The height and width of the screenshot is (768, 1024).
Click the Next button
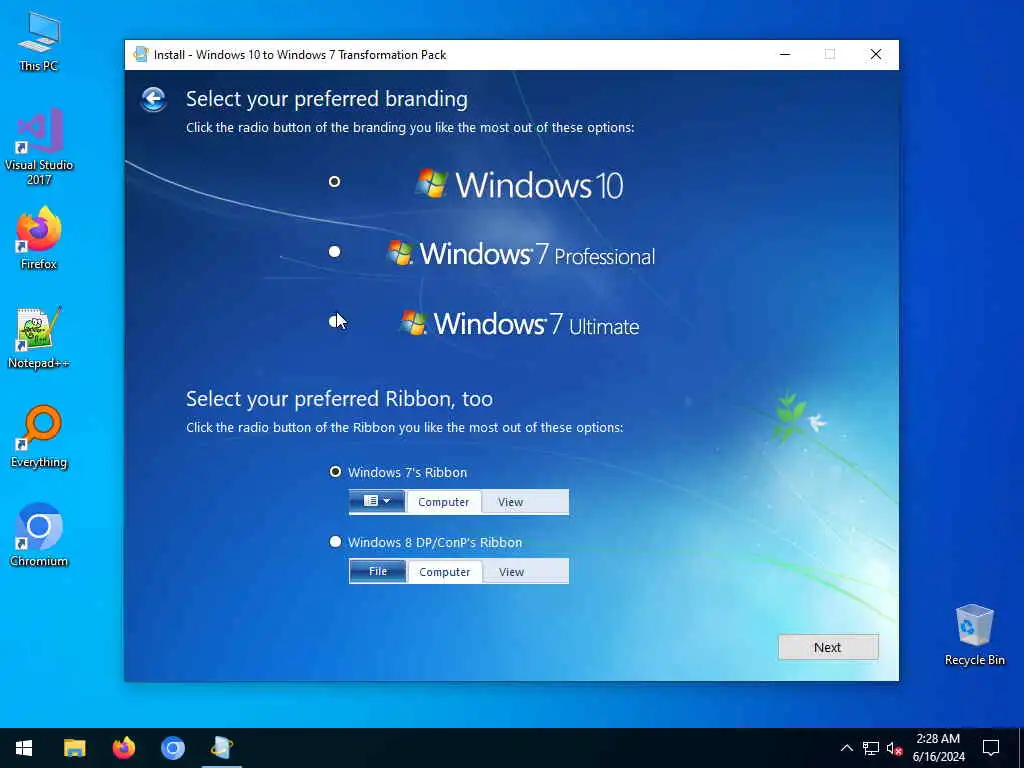pyautogui.click(x=828, y=647)
